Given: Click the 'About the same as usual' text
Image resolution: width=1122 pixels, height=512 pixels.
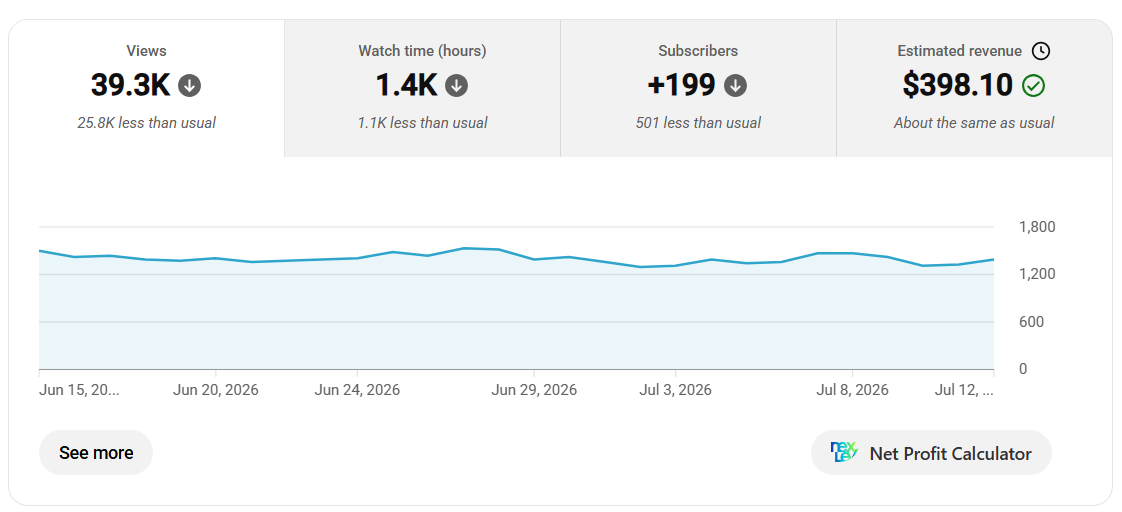Looking at the screenshot, I should (x=974, y=123).
